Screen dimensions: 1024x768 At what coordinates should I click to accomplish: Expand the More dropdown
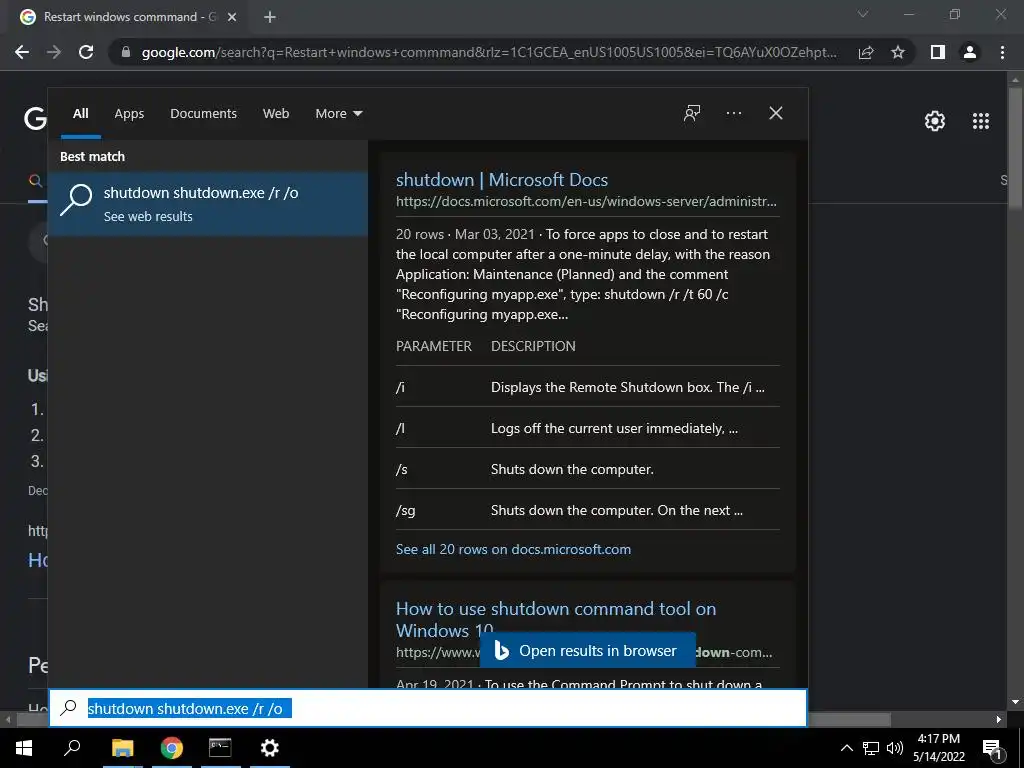point(338,114)
